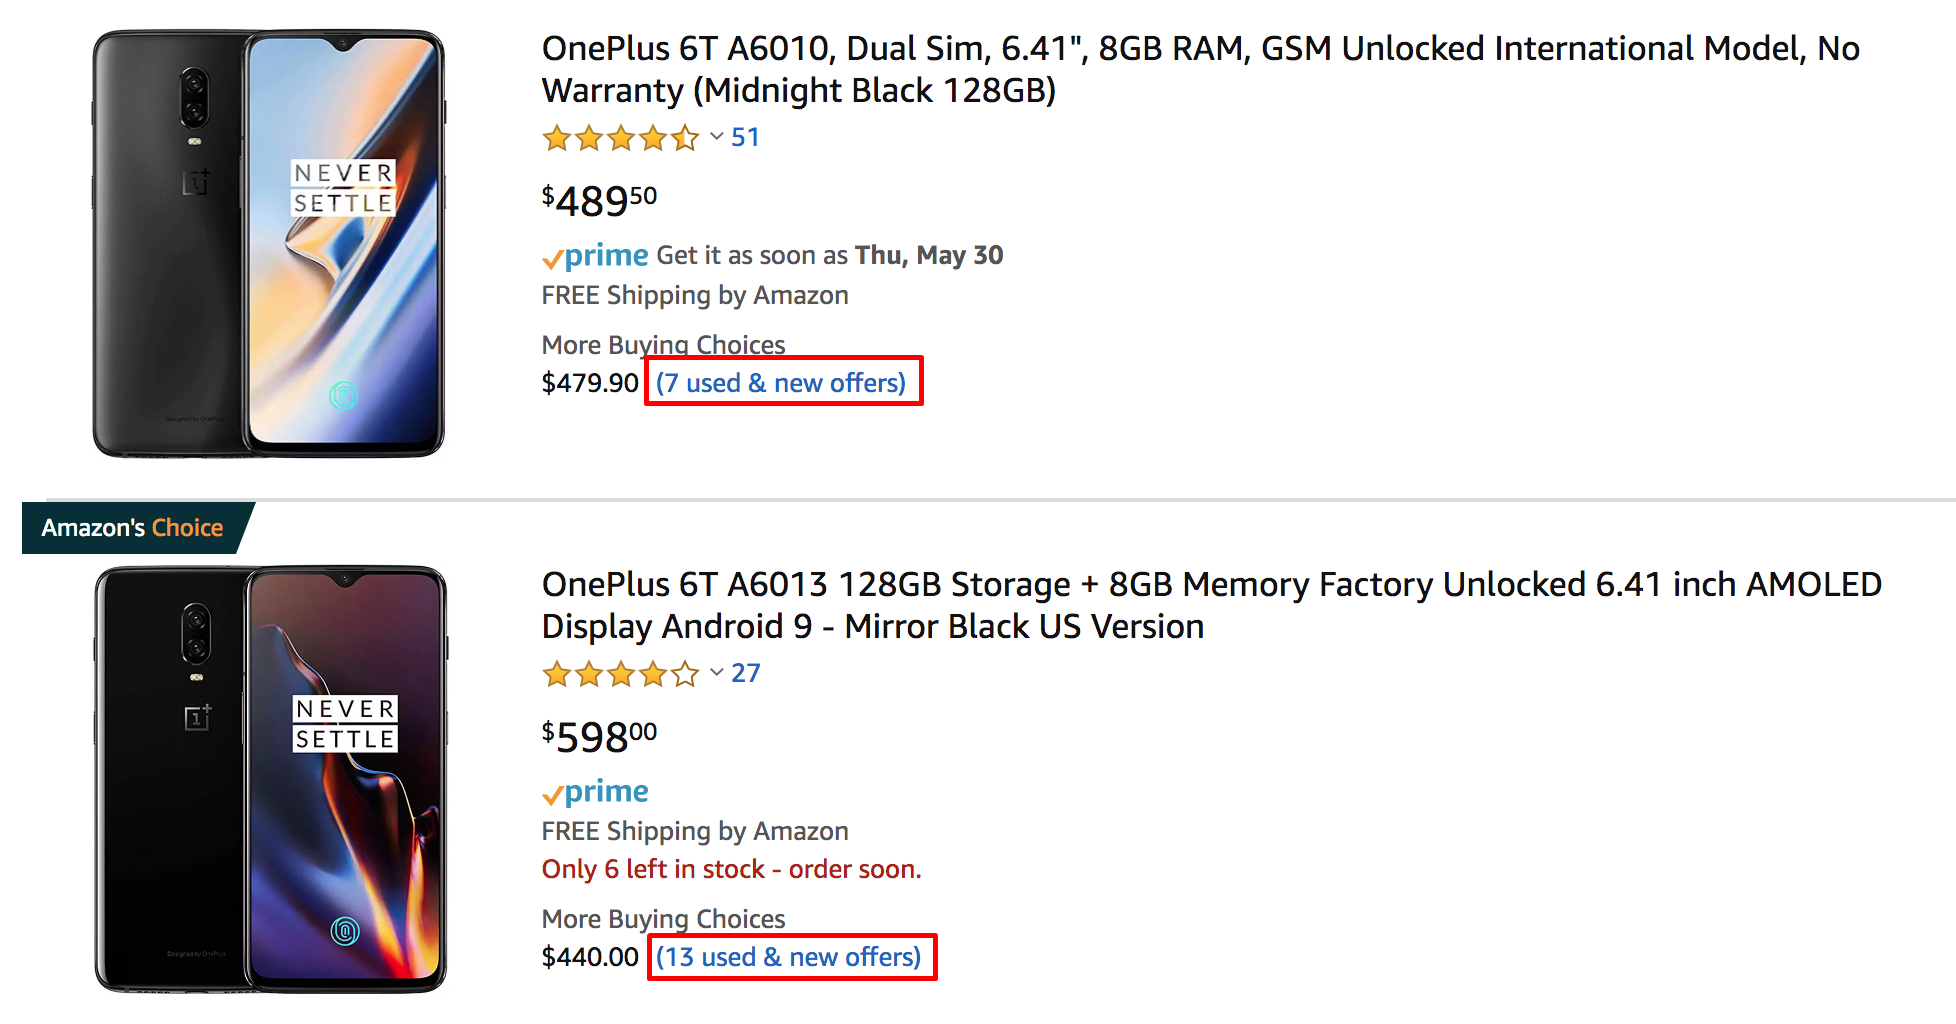
Task: Select the Prime badge on the OnePlus 6T A6010
Action: point(596,255)
